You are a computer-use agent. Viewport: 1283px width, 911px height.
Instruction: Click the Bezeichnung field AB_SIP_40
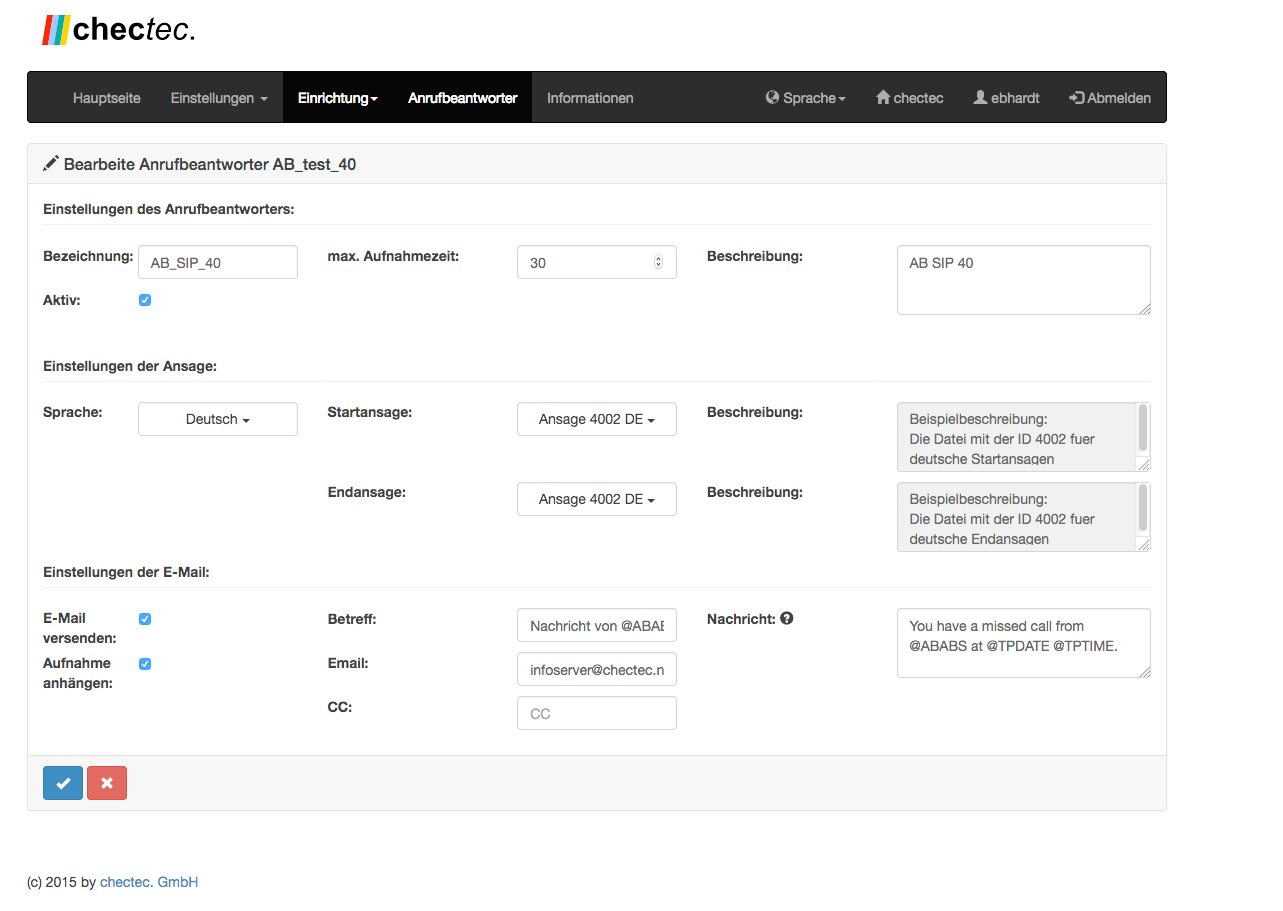click(218, 262)
